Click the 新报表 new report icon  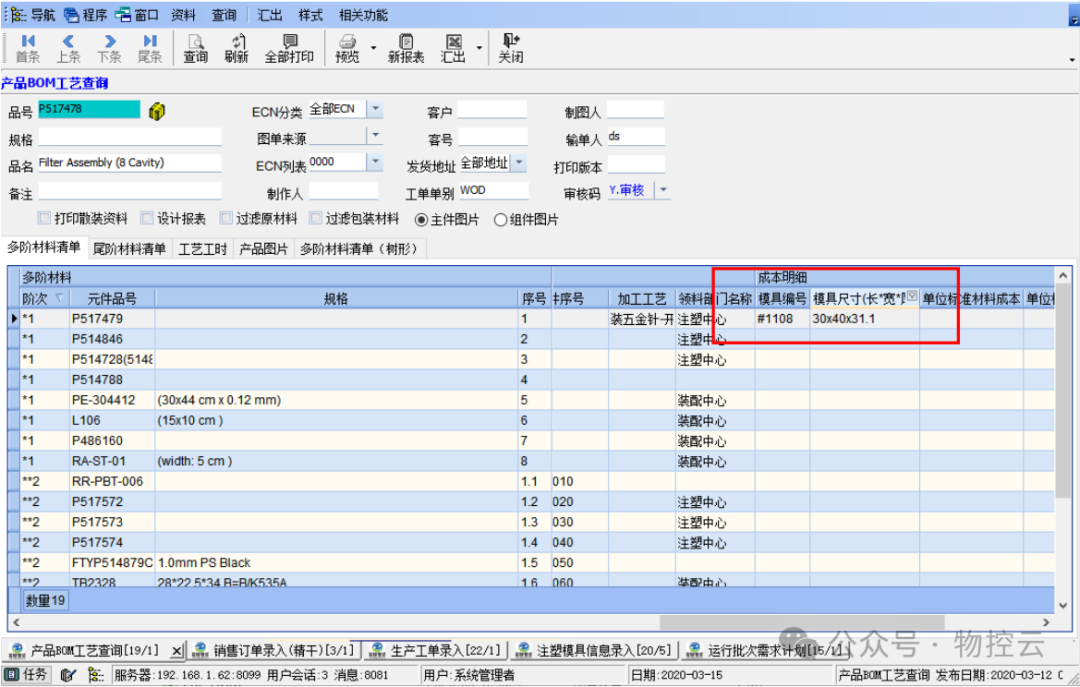pos(405,48)
